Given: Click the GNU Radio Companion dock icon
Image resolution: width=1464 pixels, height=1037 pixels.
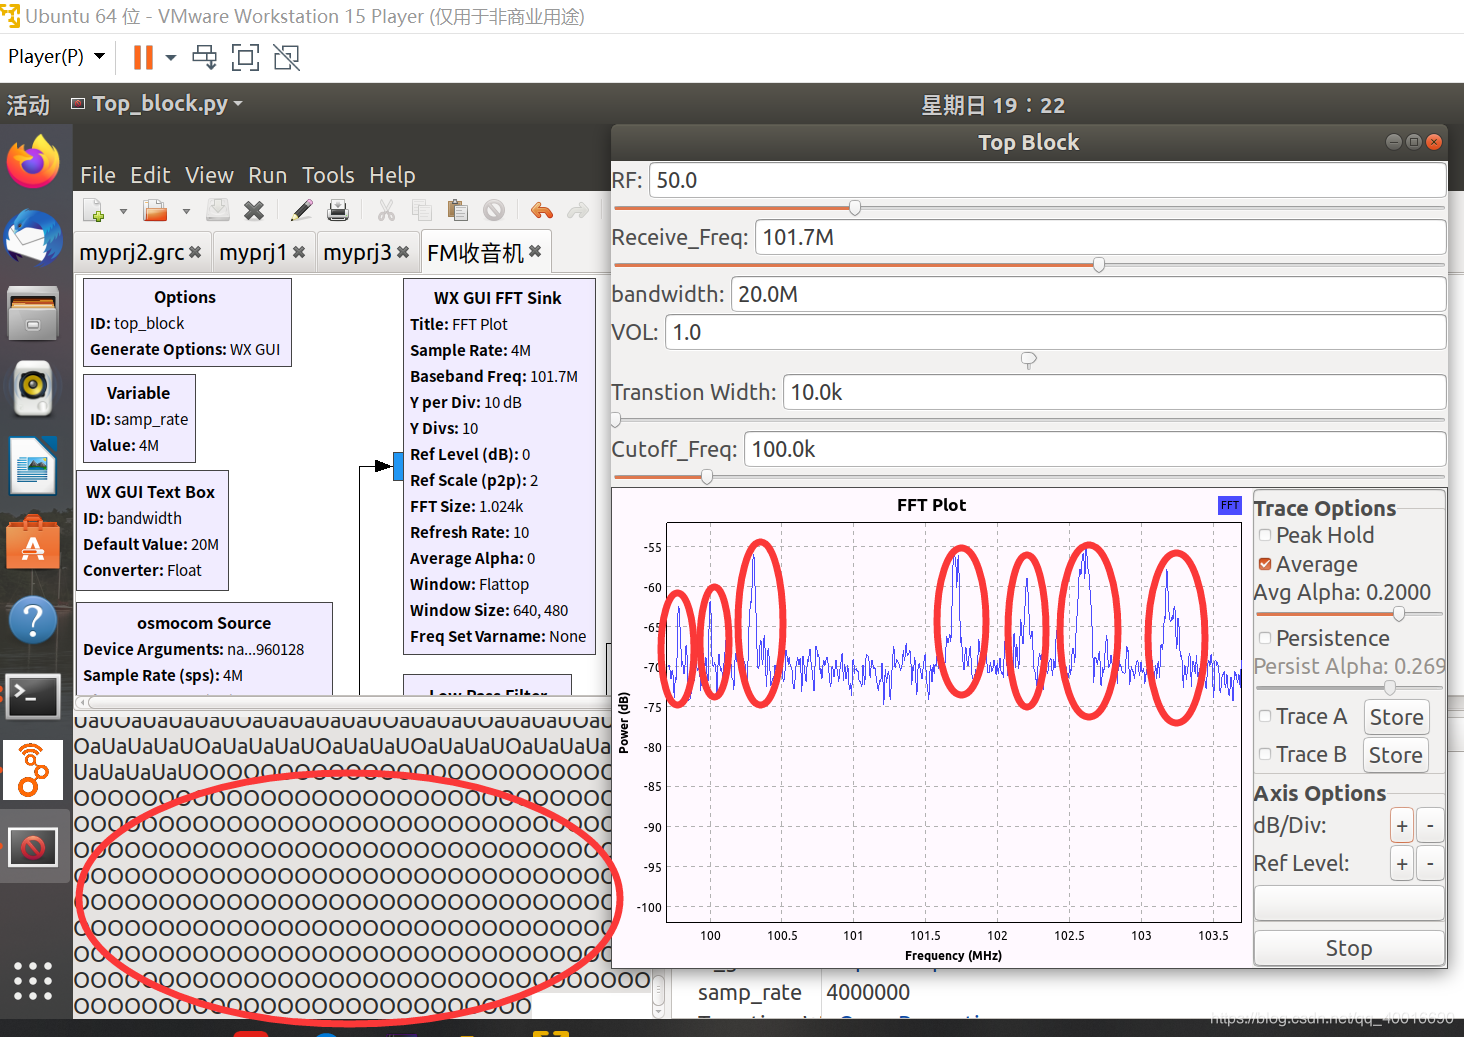Looking at the screenshot, I should pos(34,771).
